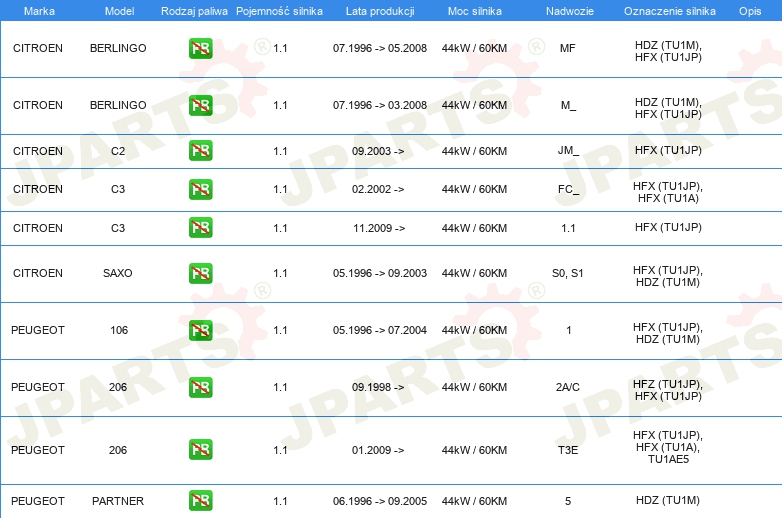
Task: Click fuel icon in Citroen Saxo row
Action: coord(200,273)
